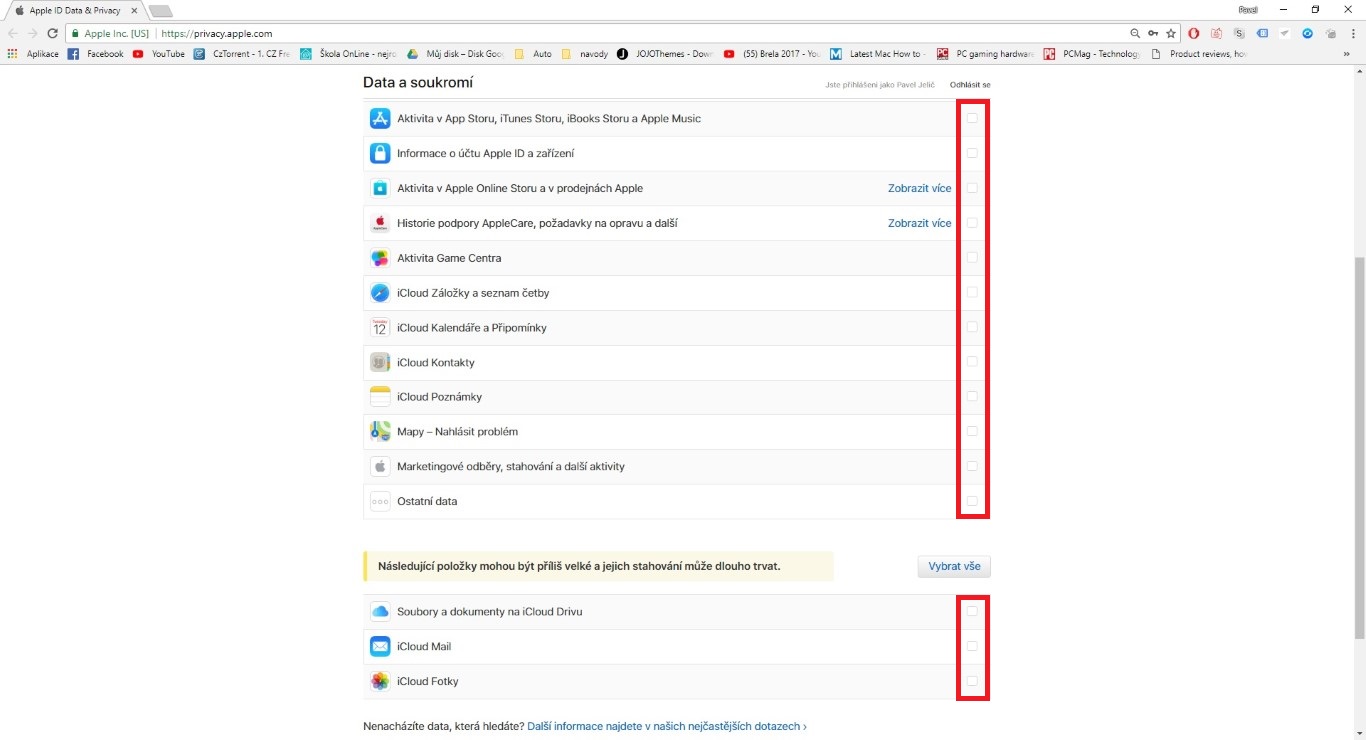Expand Zobrazit více for Apple Online Store

(x=920, y=188)
